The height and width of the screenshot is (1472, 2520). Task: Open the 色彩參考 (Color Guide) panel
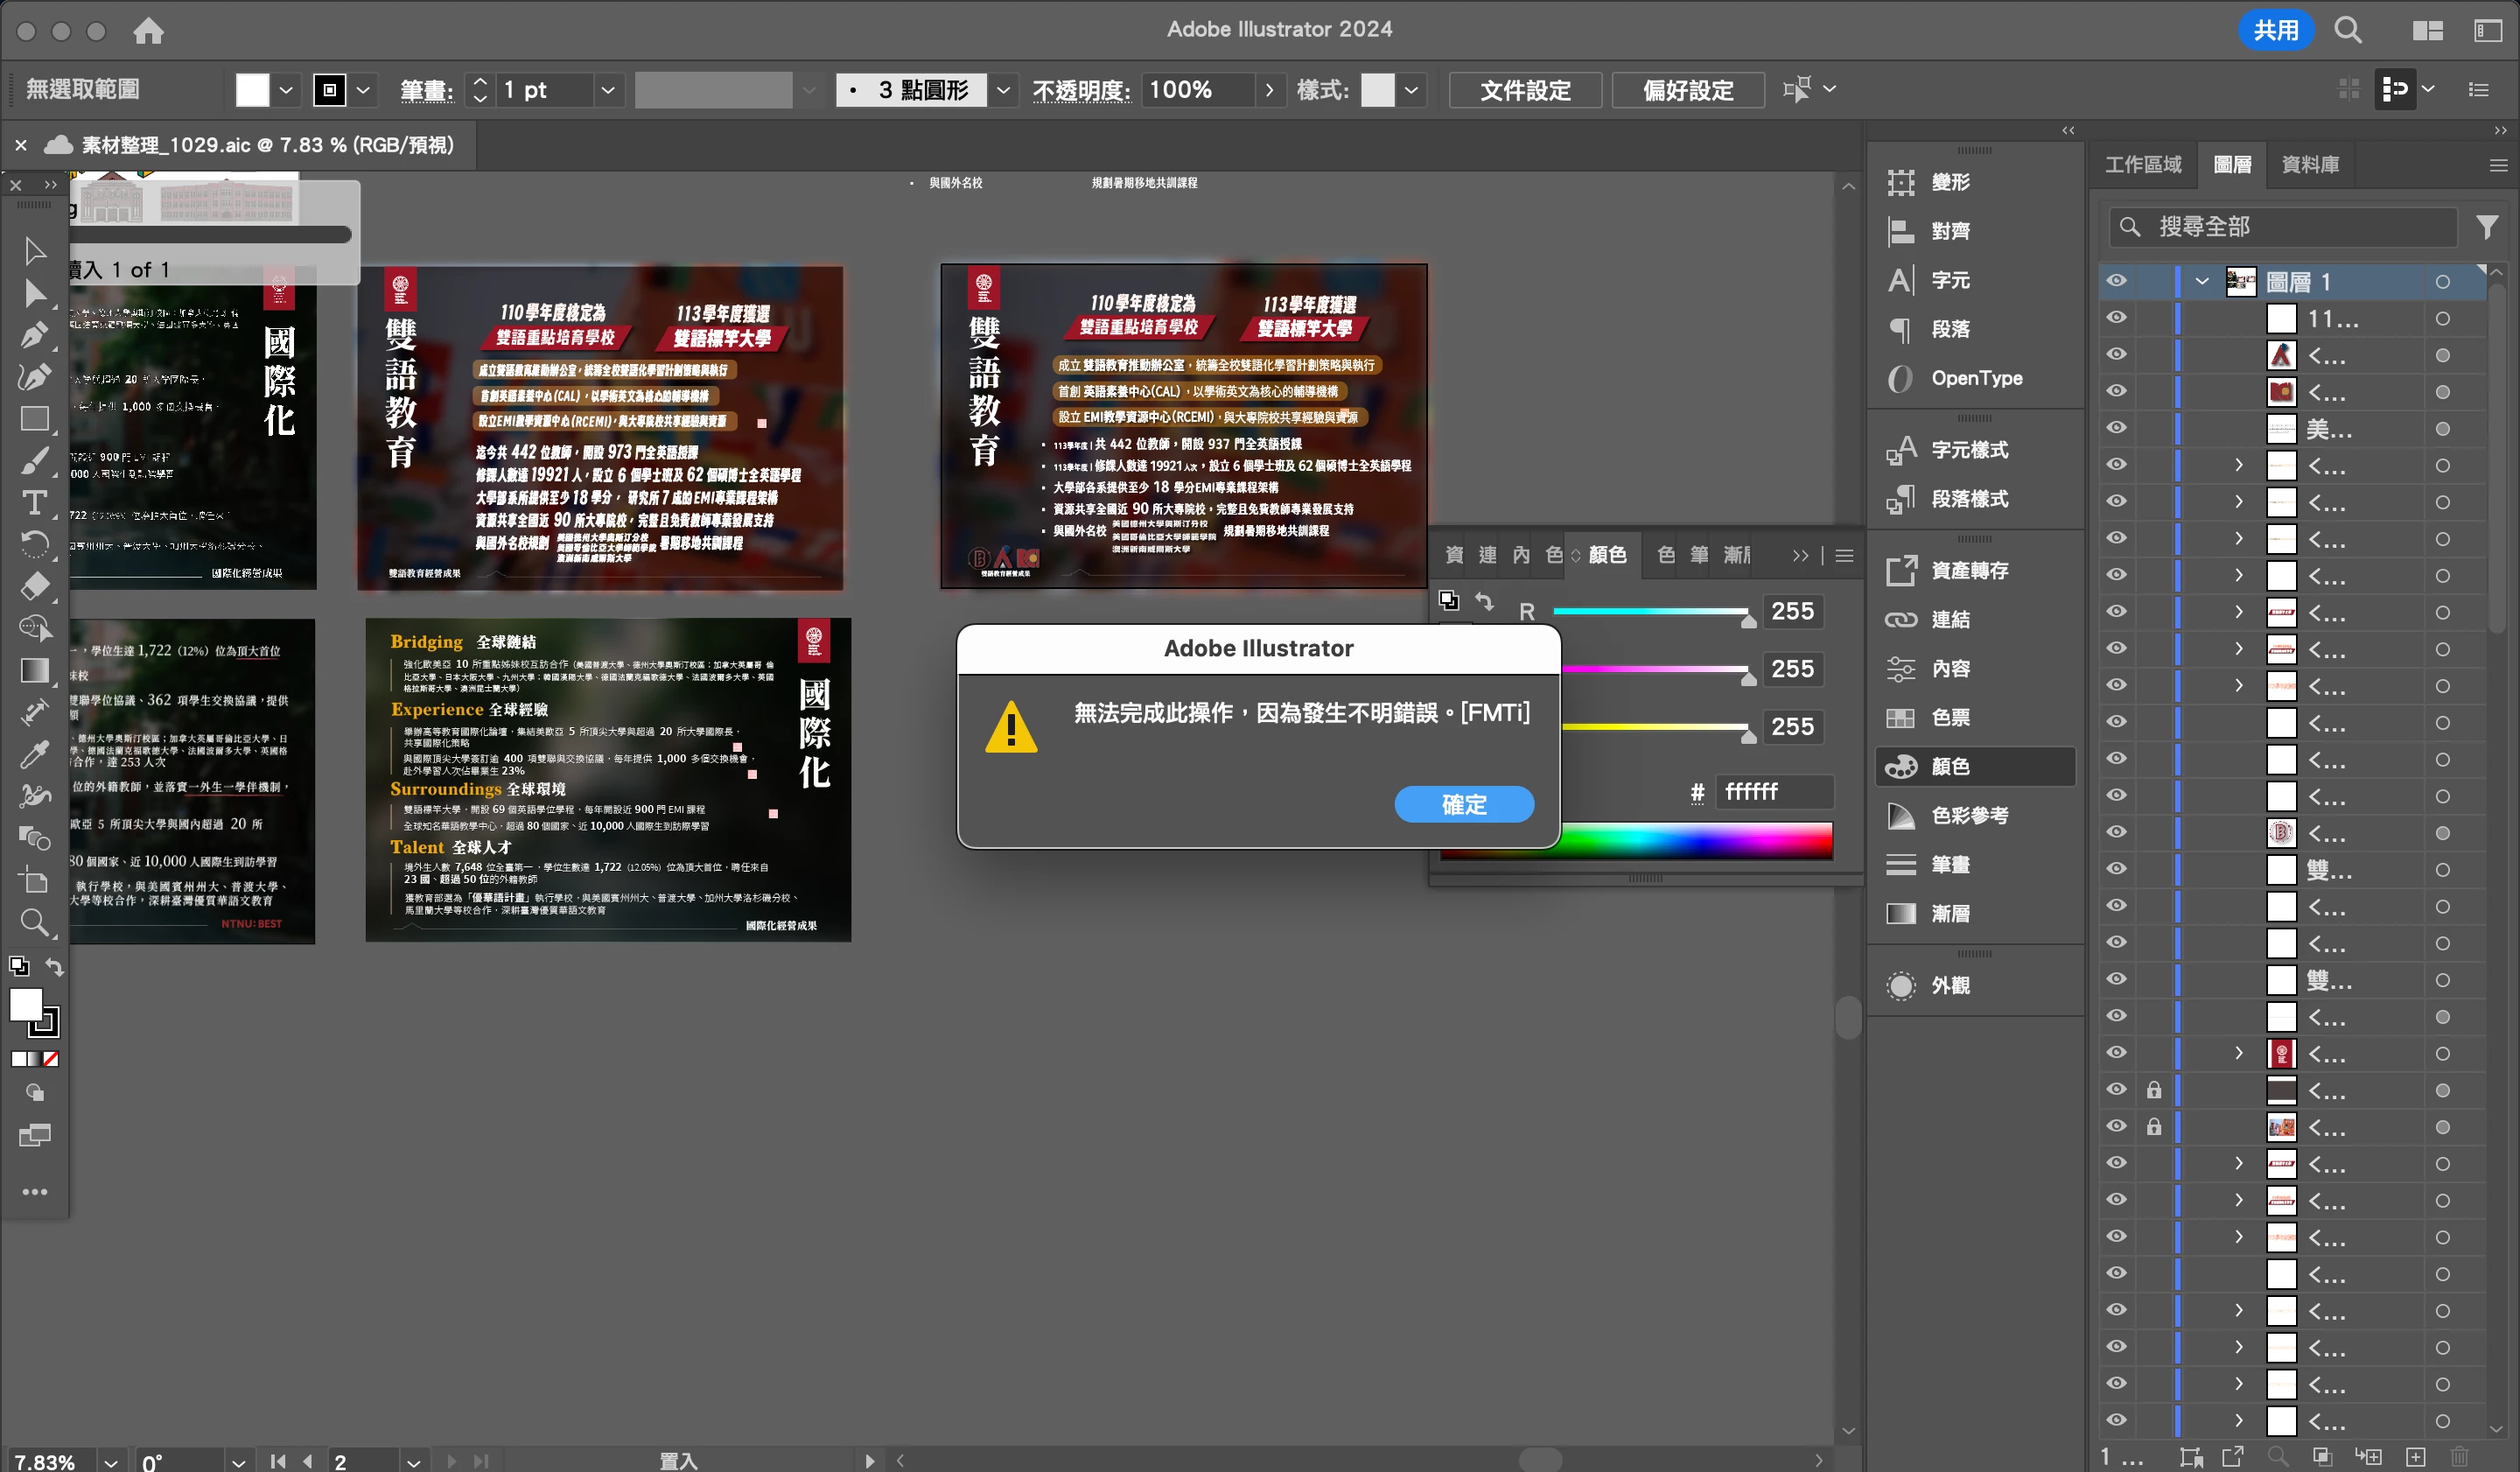pos(1968,816)
